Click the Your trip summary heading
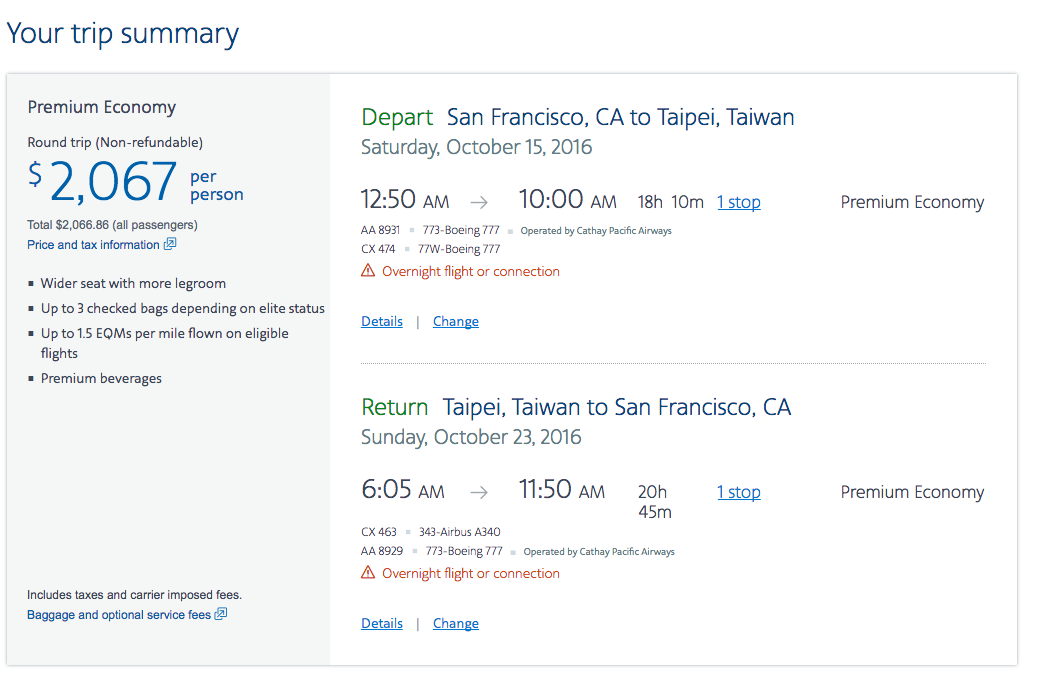This screenshot has width=1044, height=684. [123, 34]
